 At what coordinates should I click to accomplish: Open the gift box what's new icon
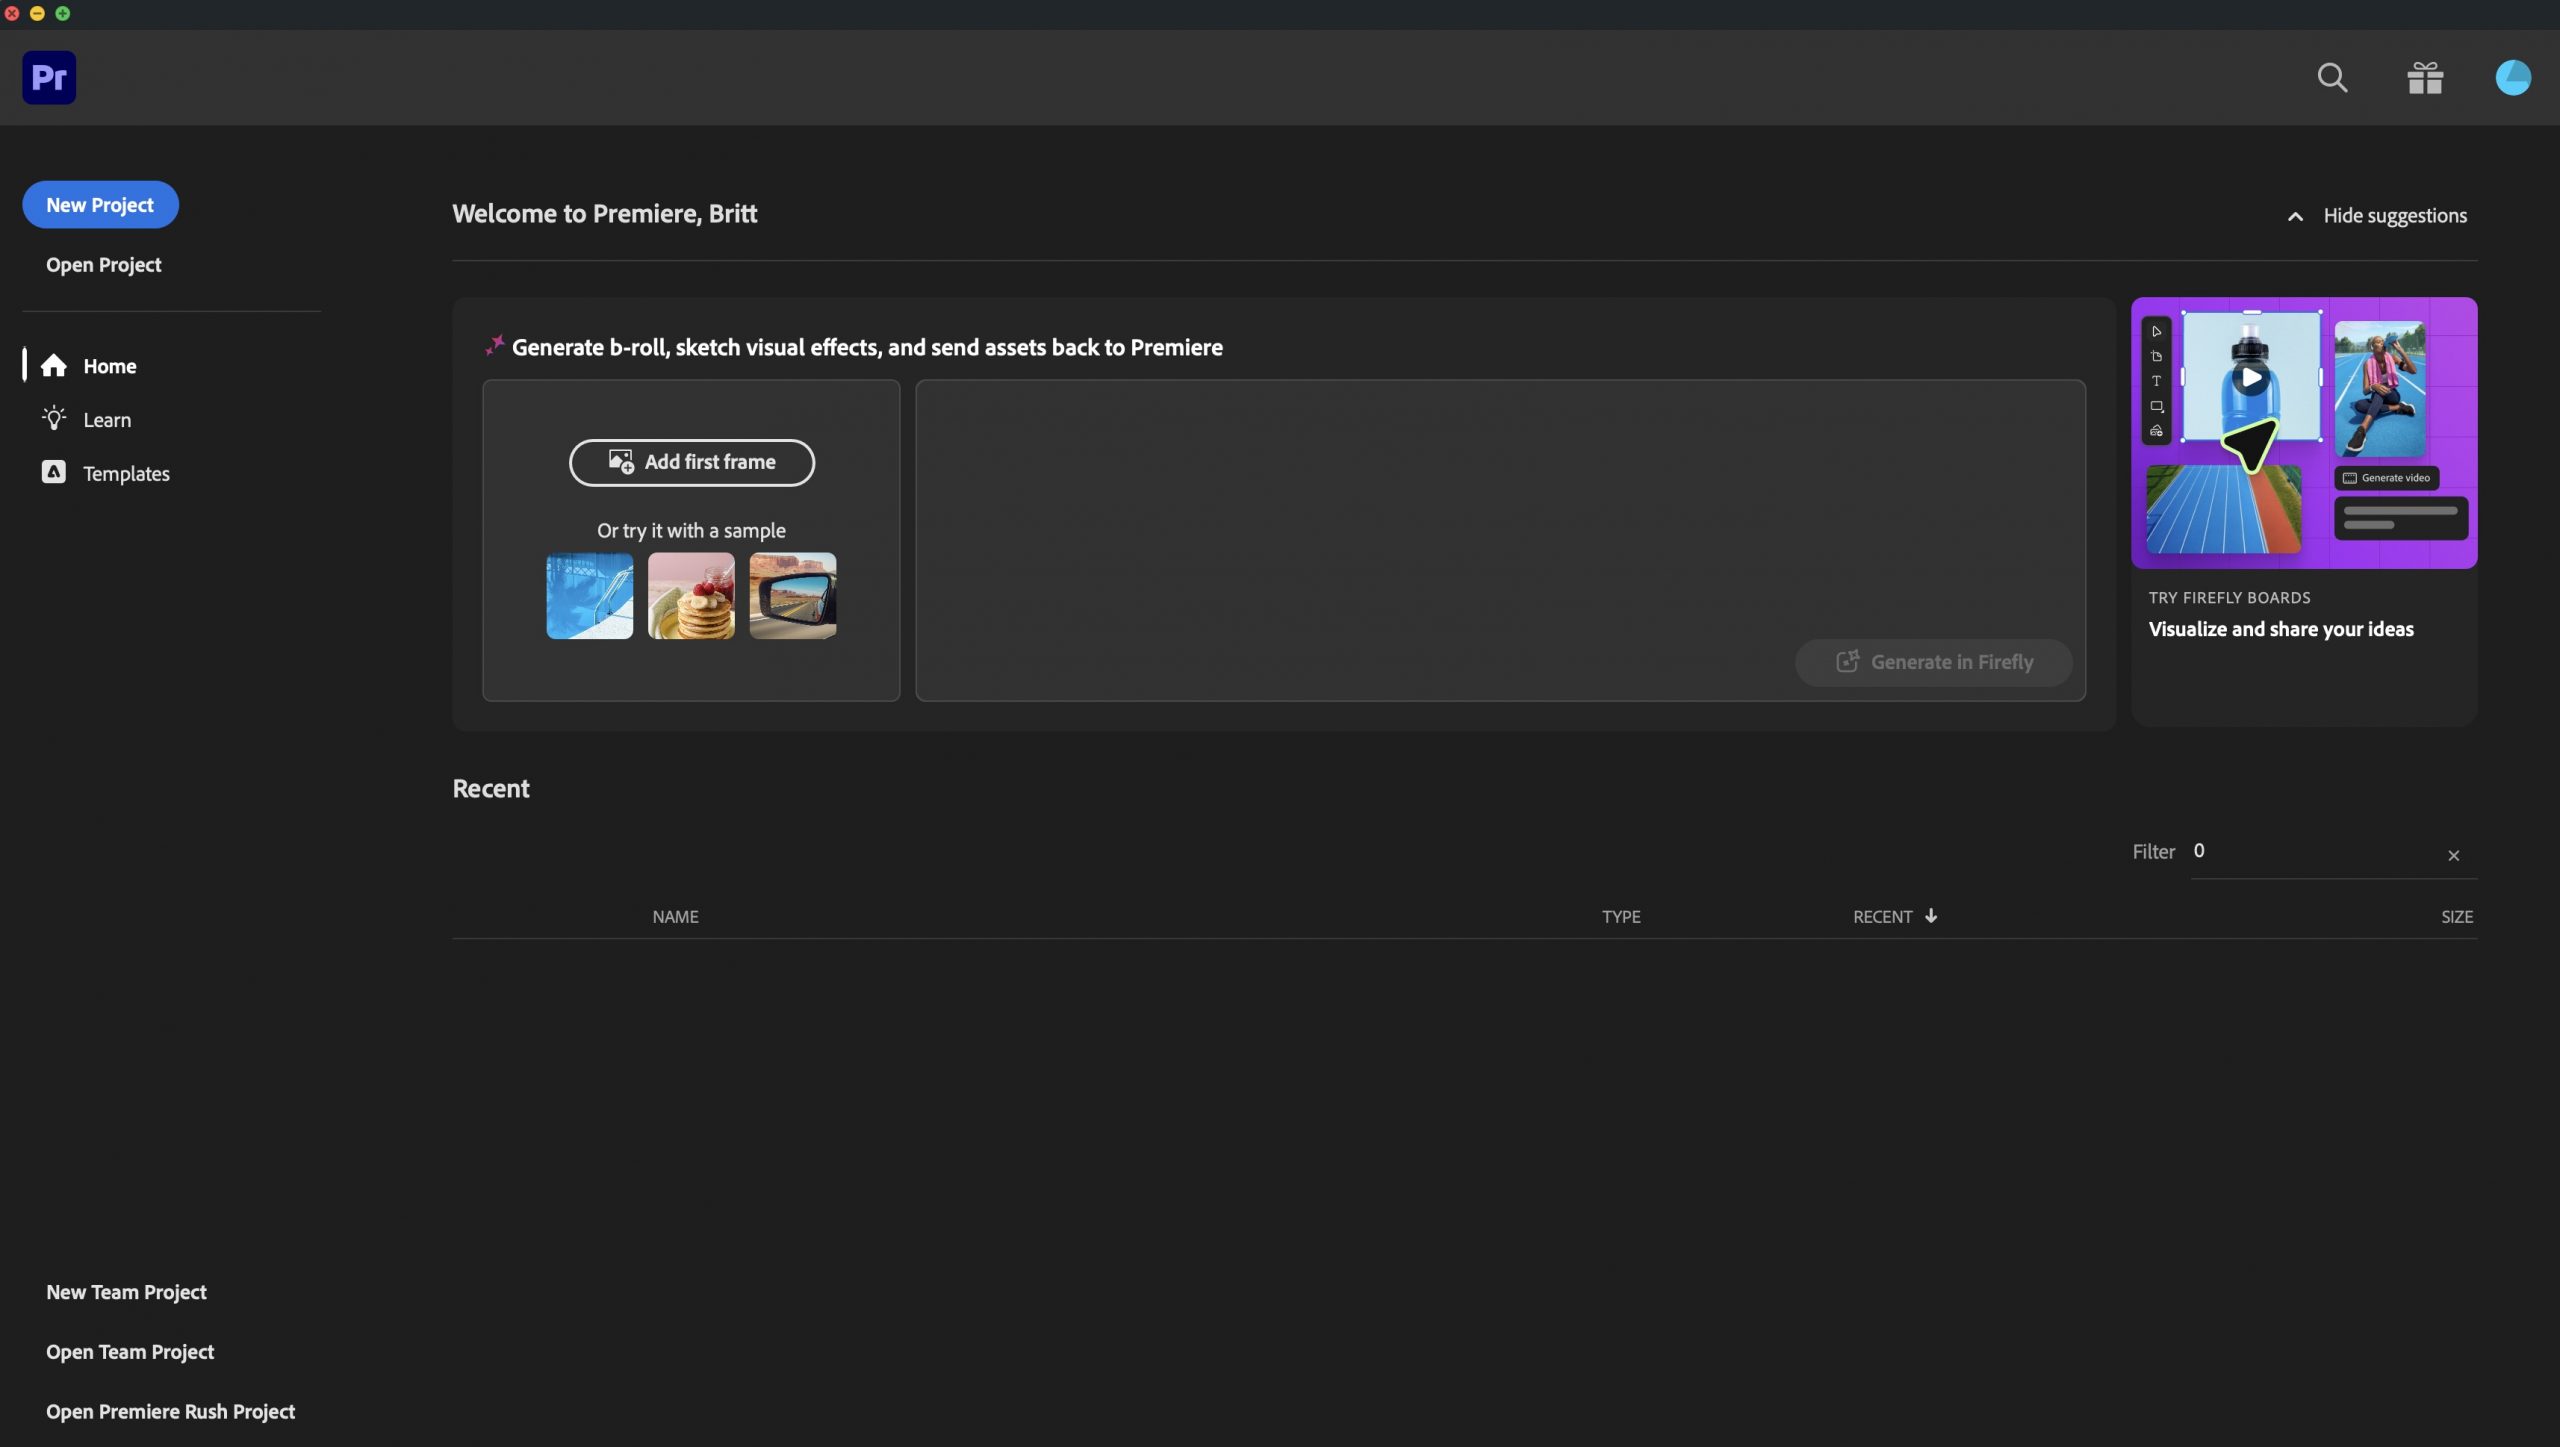(2425, 77)
